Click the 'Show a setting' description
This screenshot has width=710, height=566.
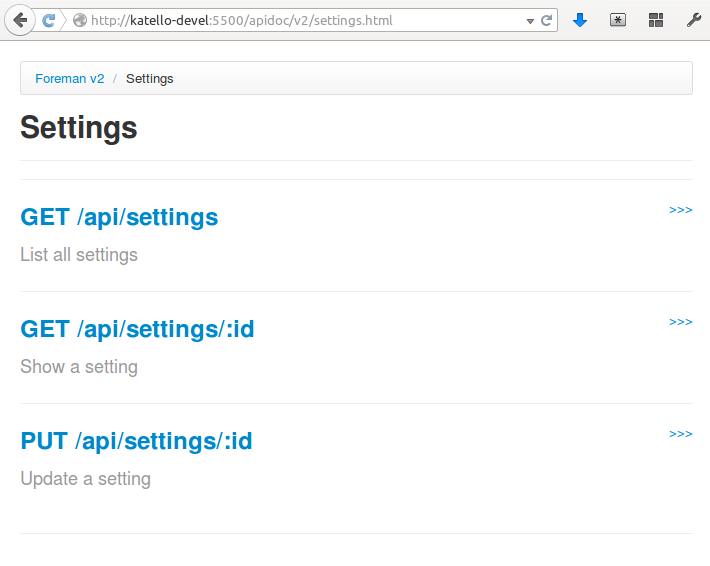[79, 367]
